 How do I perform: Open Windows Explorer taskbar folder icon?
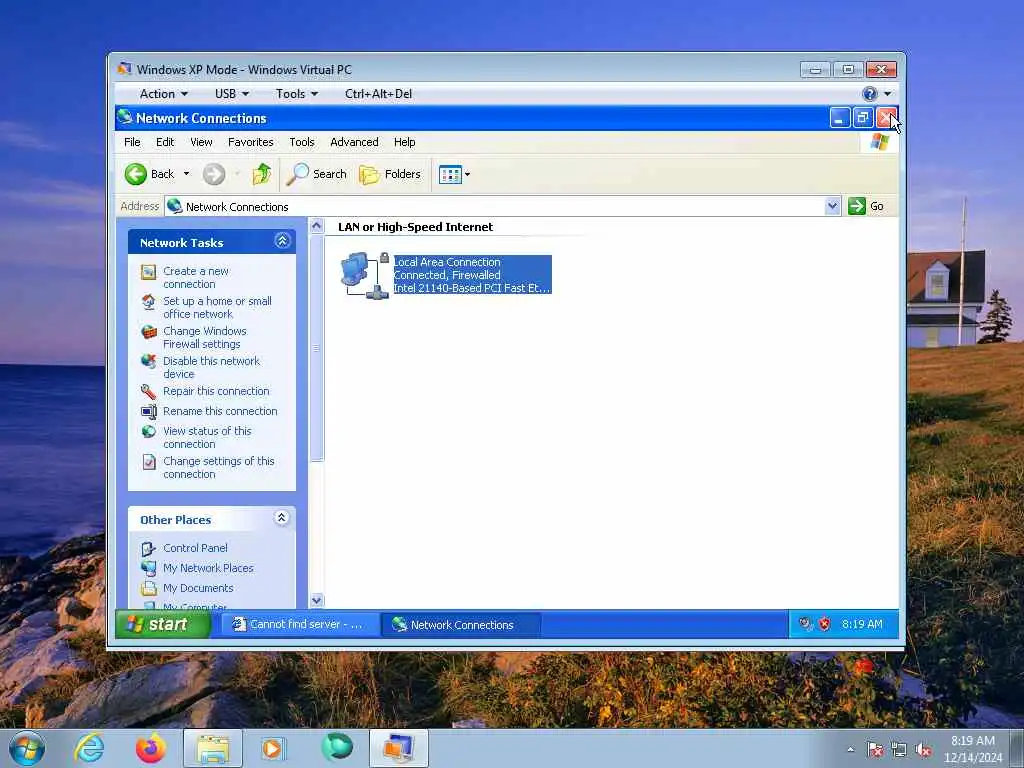click(x=213, y=748)
